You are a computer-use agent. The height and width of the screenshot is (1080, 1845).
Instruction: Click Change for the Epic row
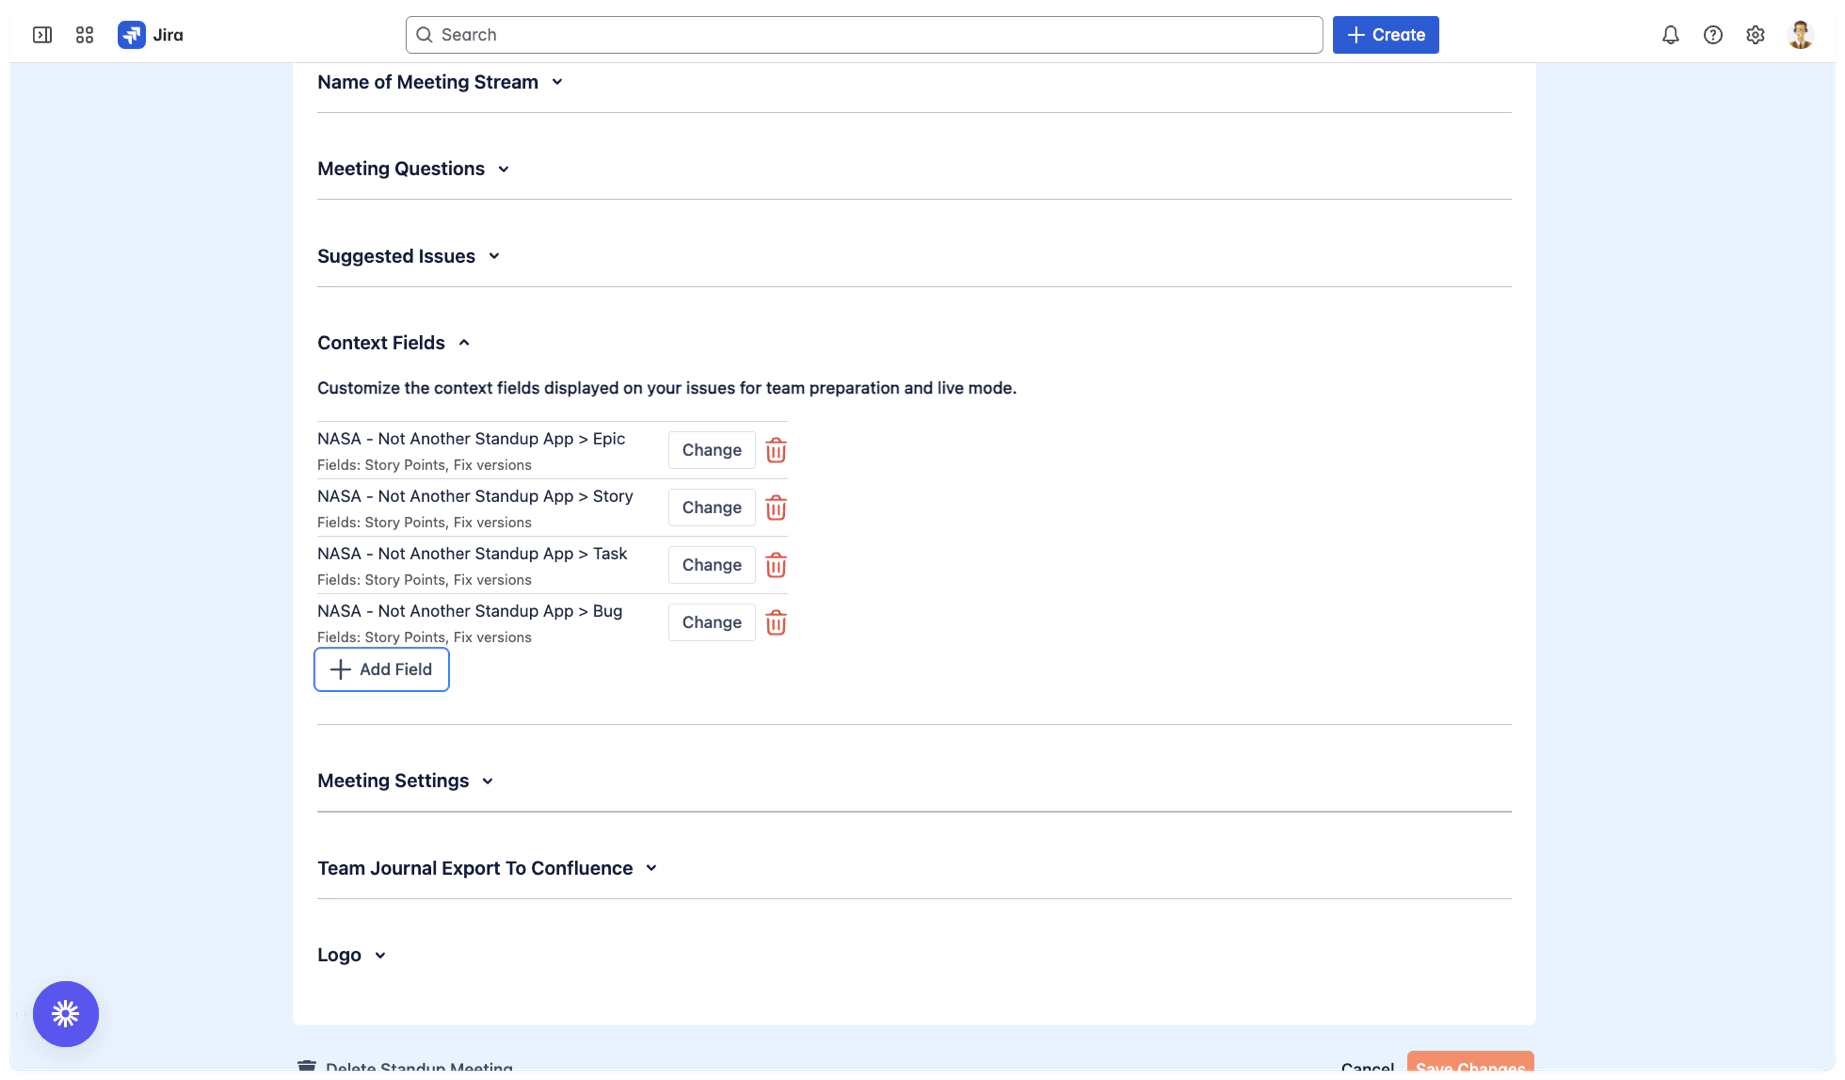pos(712,450)
